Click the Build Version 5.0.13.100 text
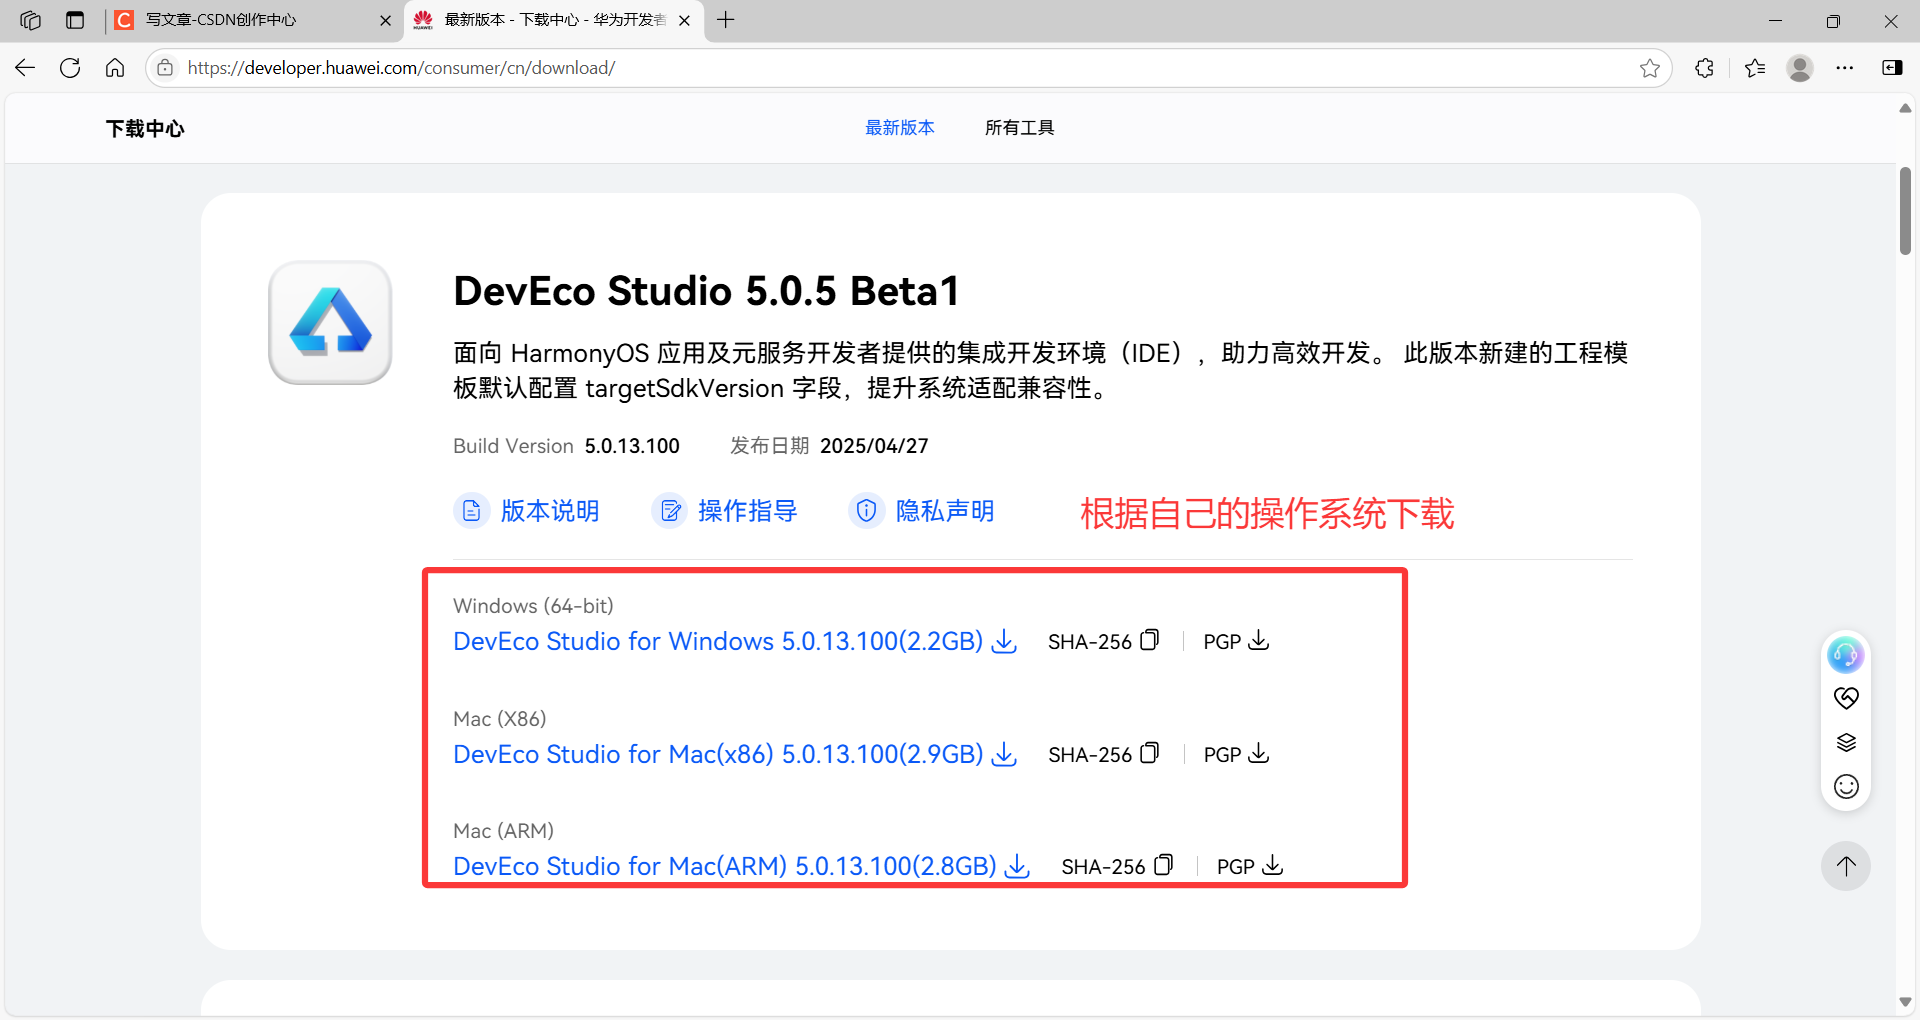The width and height of the screenshot is (1920, 1020). (x=566, y=446)
